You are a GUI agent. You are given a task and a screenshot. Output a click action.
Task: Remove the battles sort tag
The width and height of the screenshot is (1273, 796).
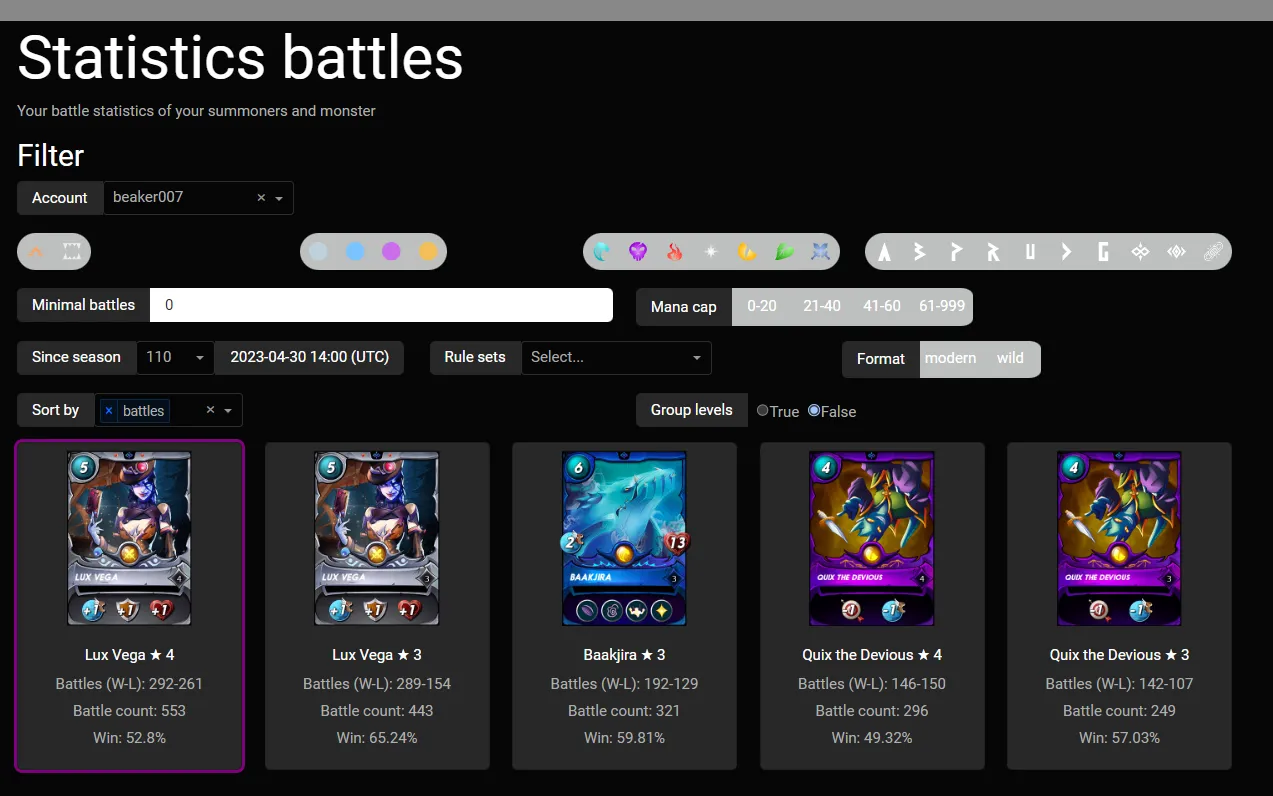[109, 411]
